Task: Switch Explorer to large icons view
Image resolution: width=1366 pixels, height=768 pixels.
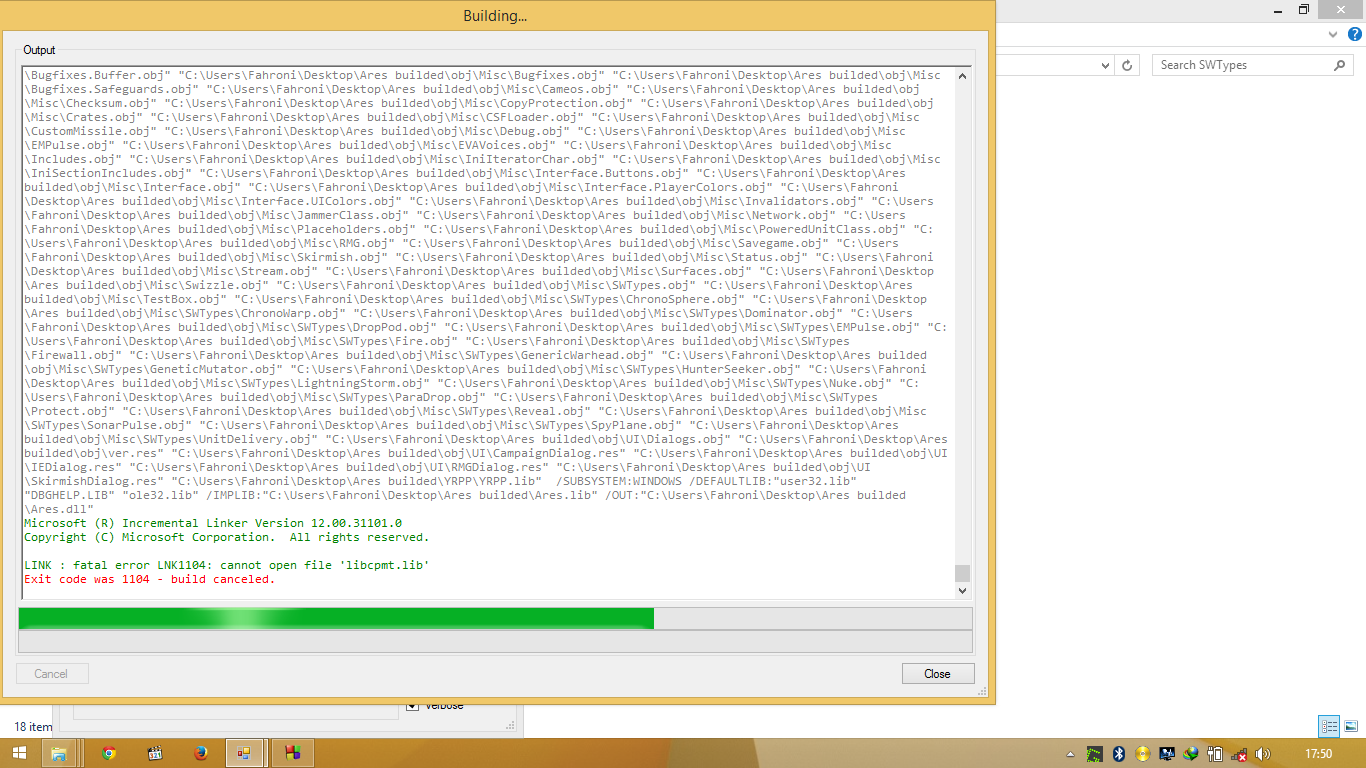Action: pyautogui.click(x=1351, y=726)
